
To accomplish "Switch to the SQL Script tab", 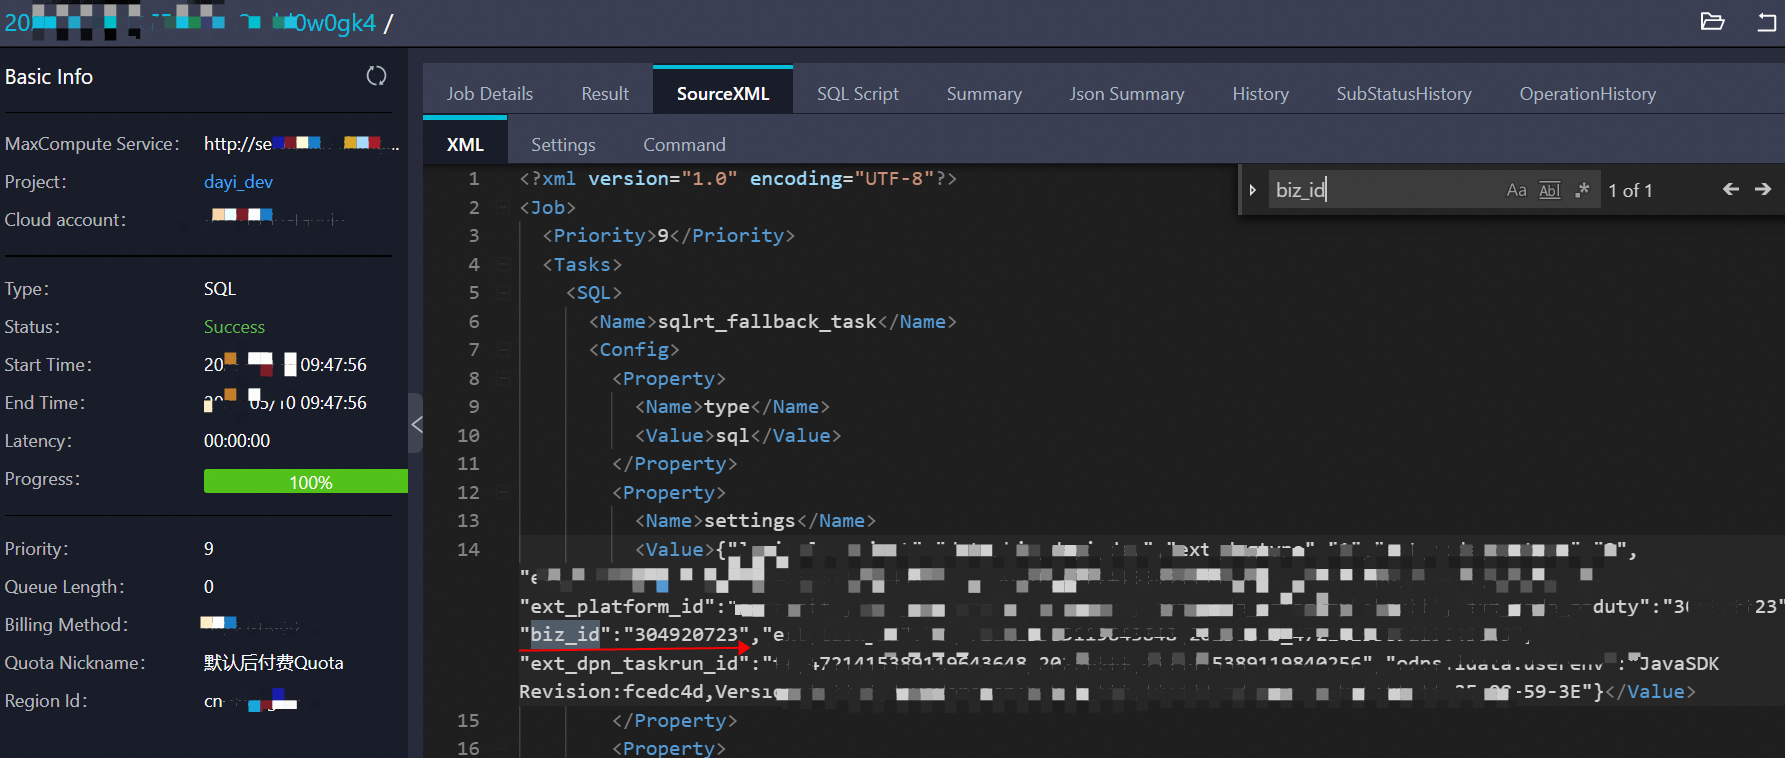I will point(857,94).
